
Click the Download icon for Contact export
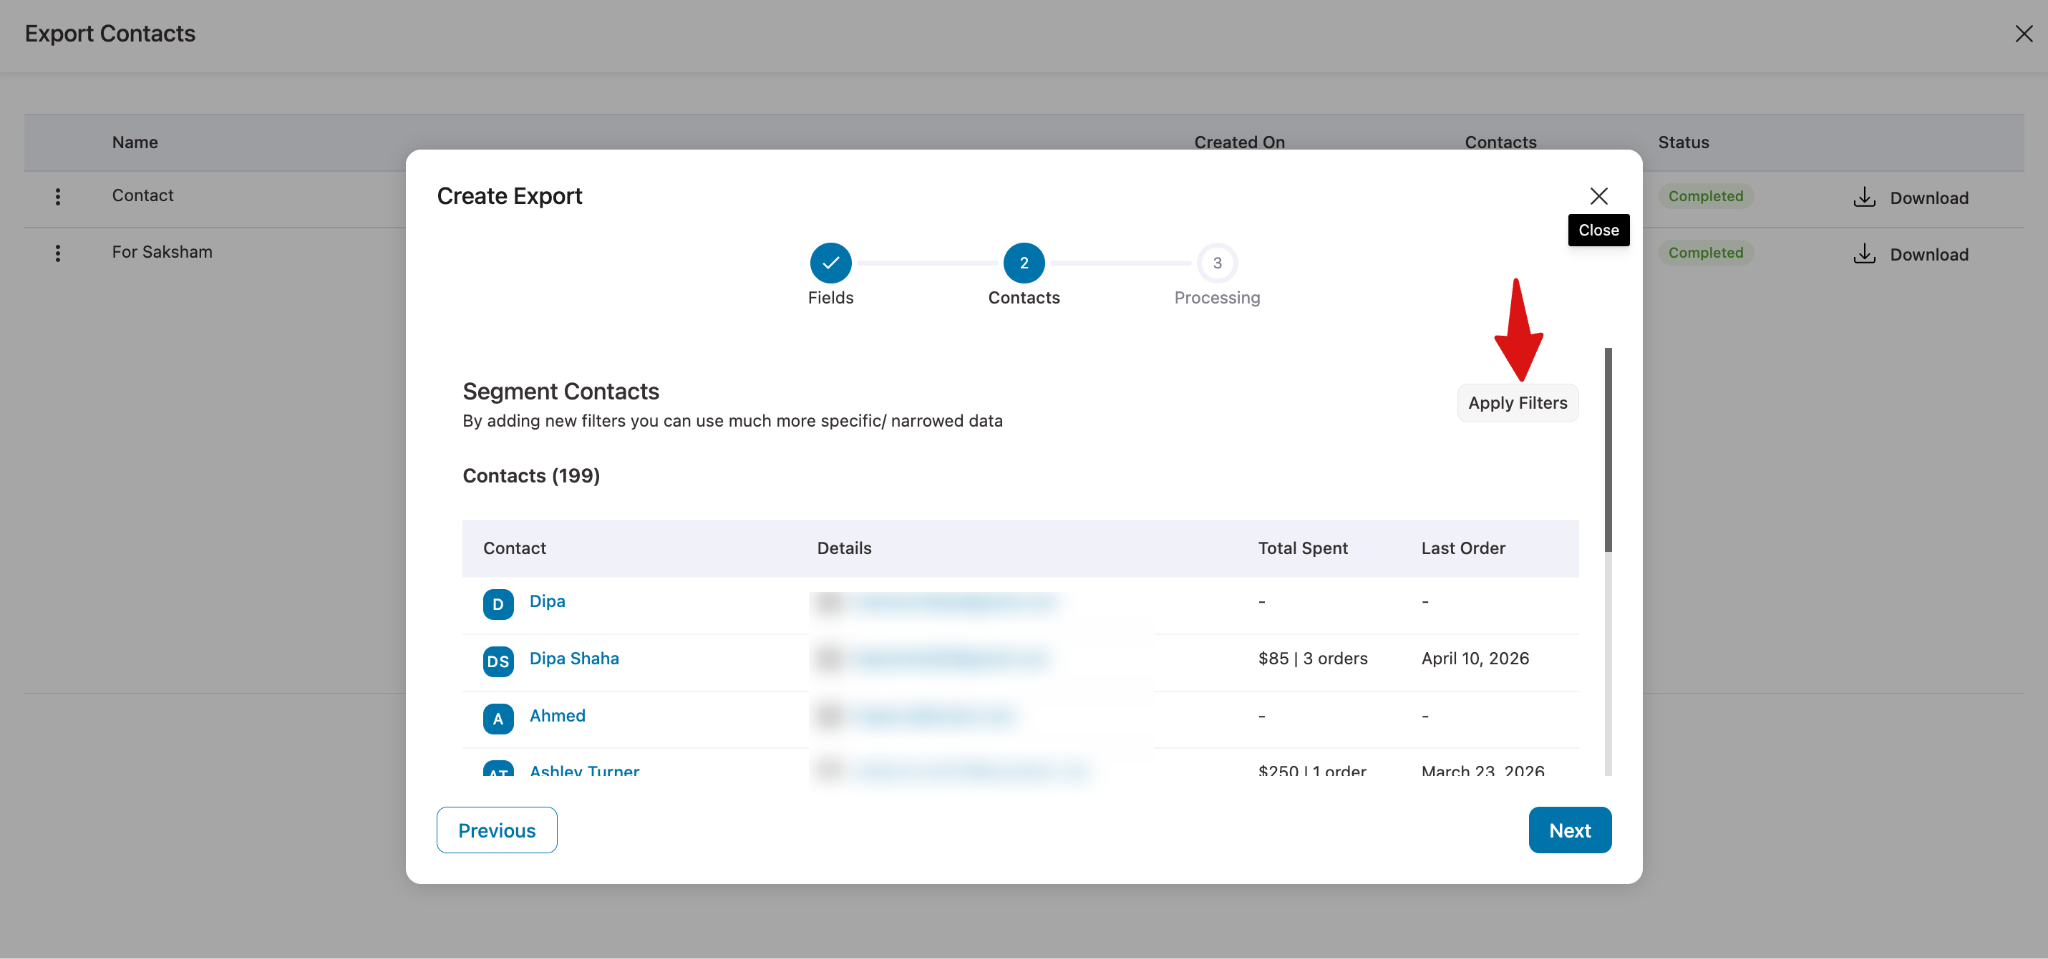pos(1865,197)
